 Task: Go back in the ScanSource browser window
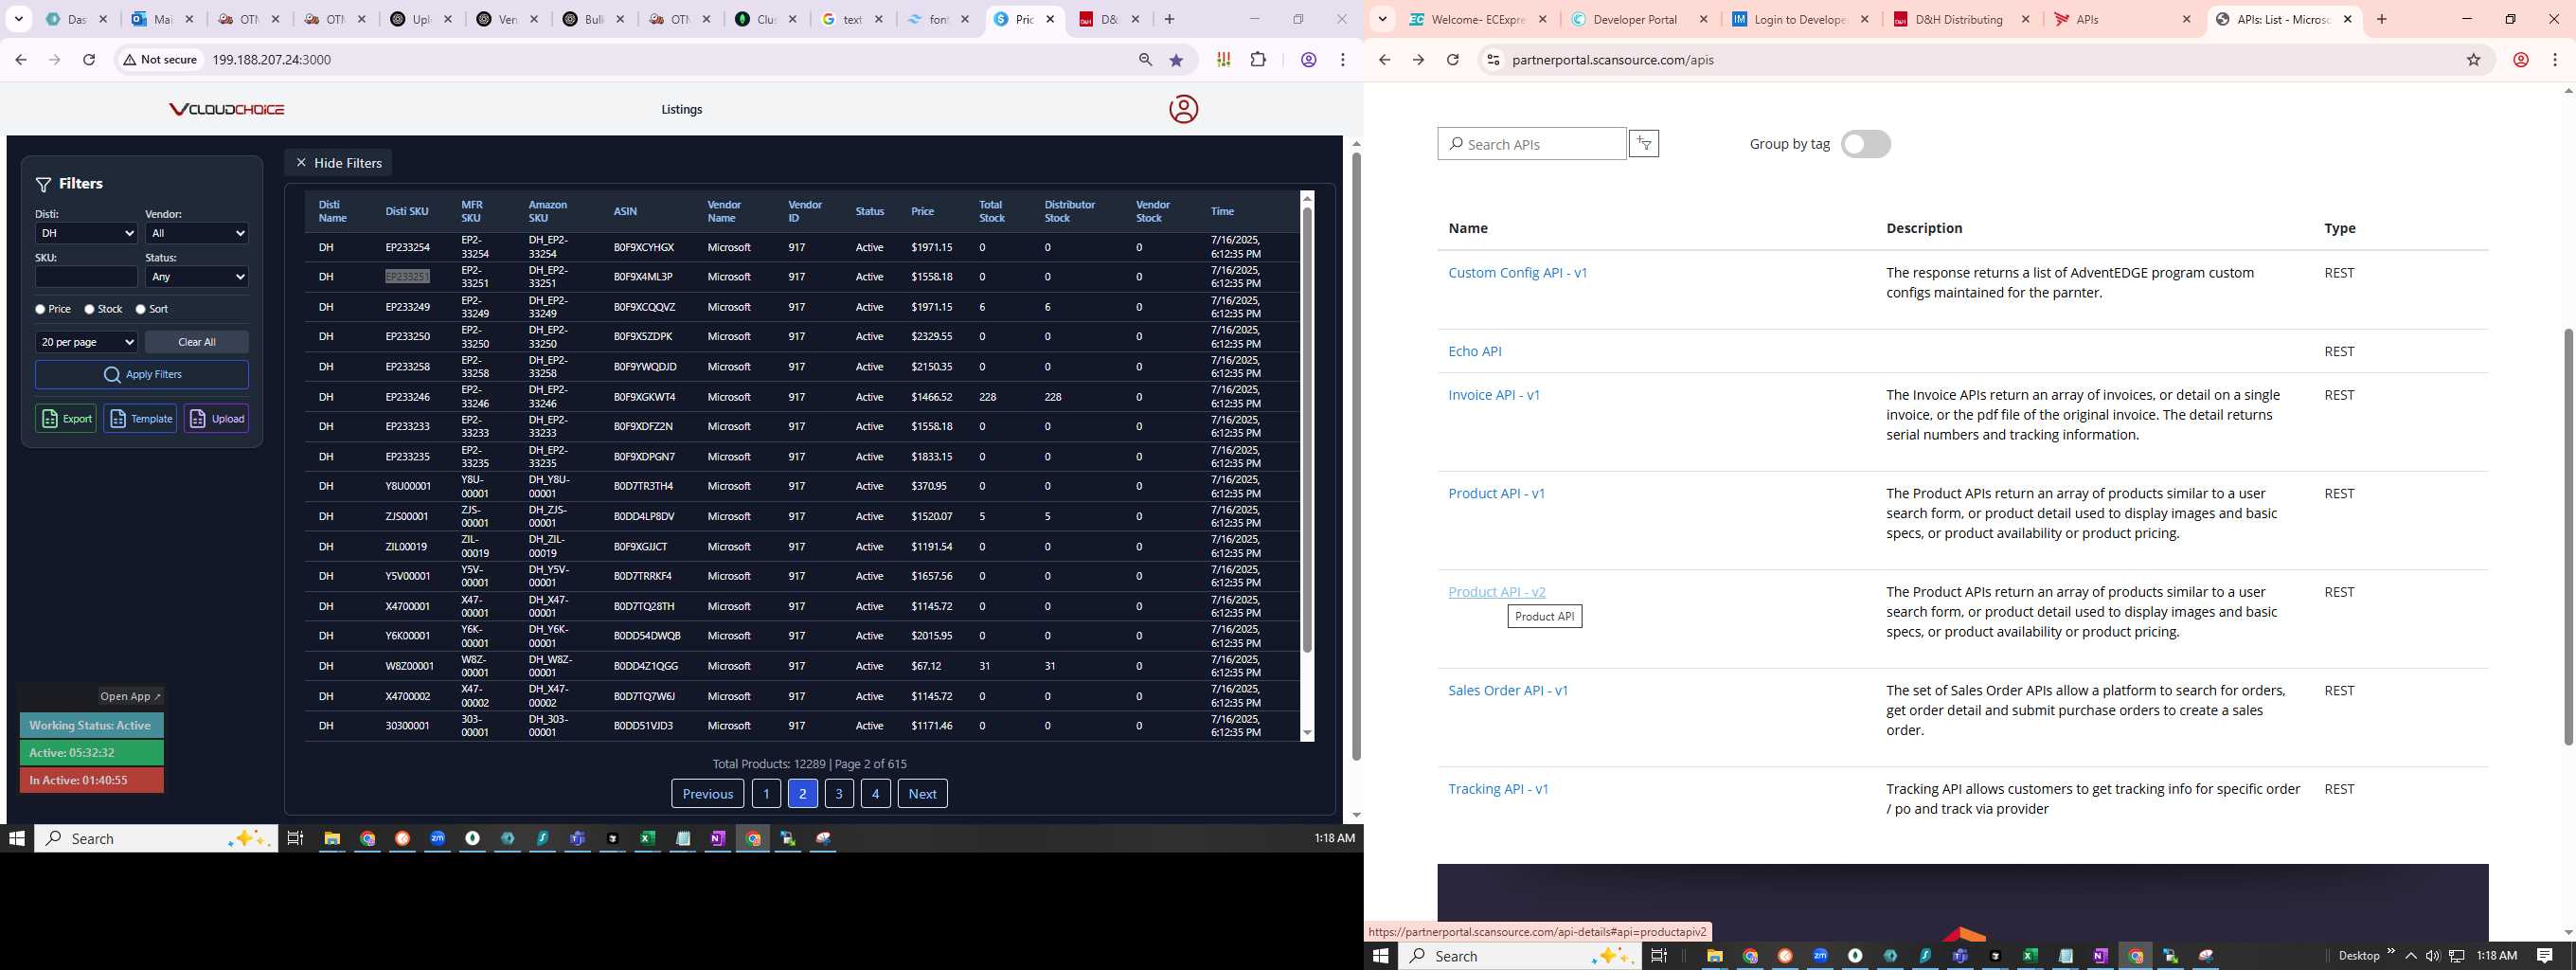click(1384, 60)
